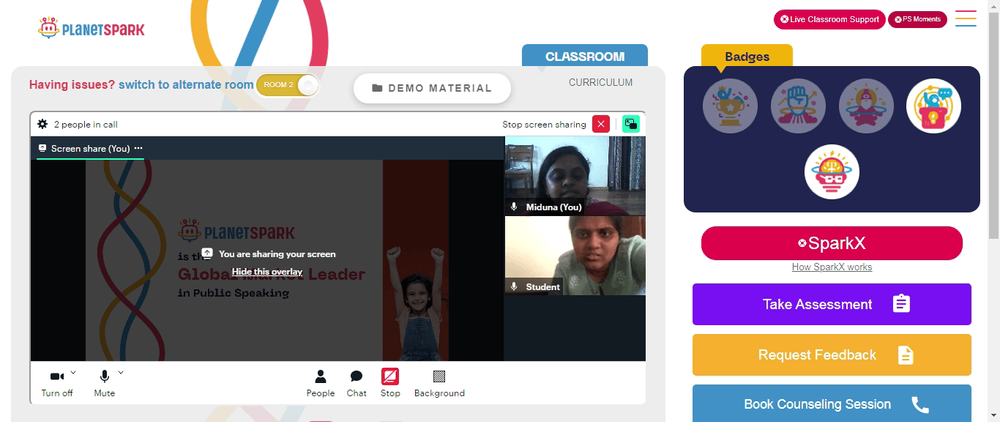This screenshot has height=422, width=1000.
Task: Turn off the camera
Action: tap(57, 383)
